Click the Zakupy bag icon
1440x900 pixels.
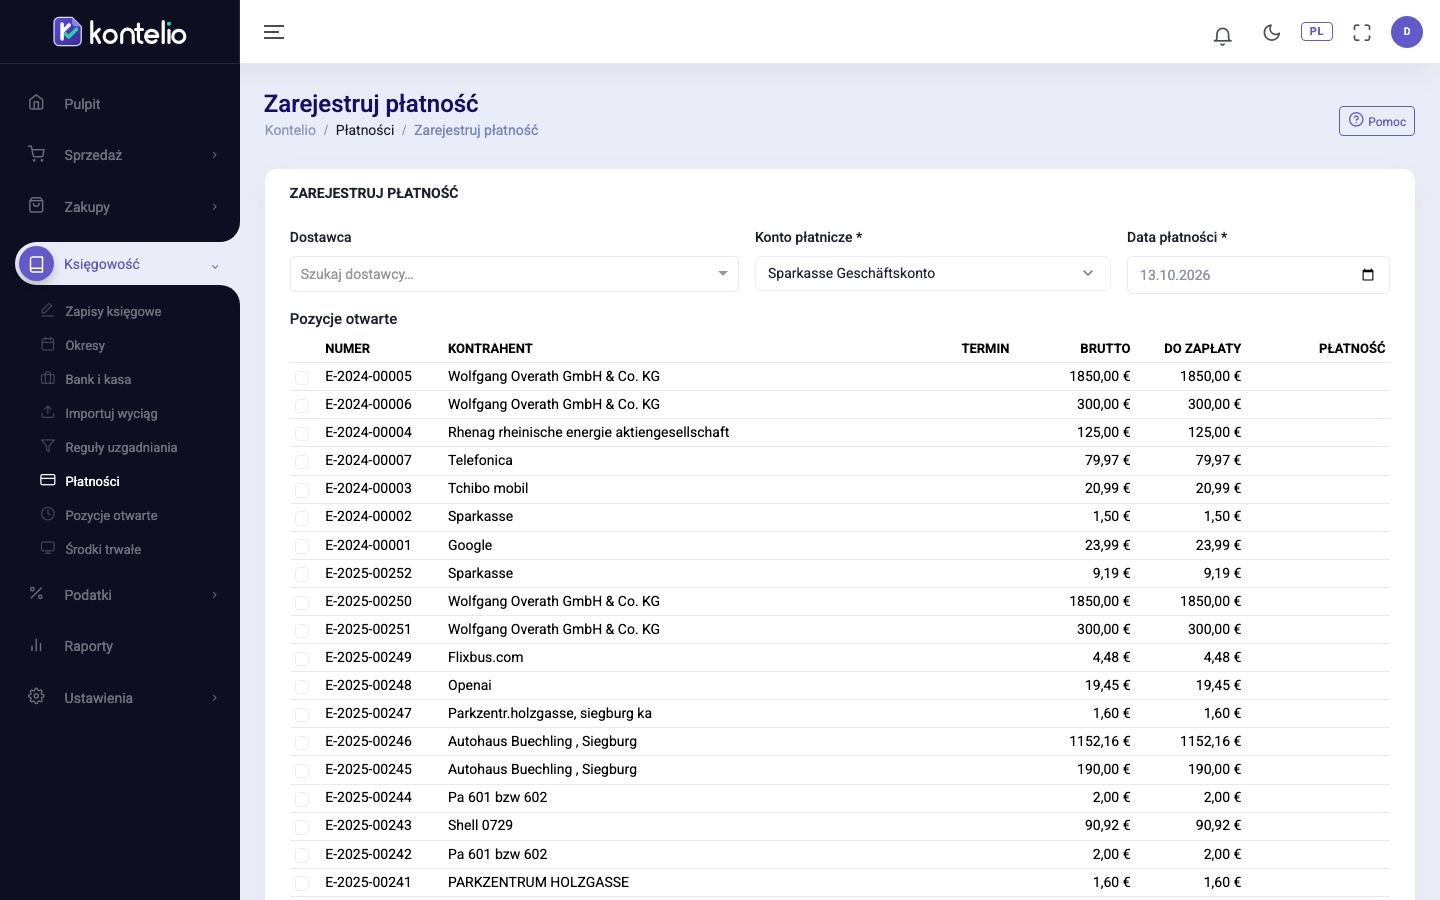[x=36, y=205]
